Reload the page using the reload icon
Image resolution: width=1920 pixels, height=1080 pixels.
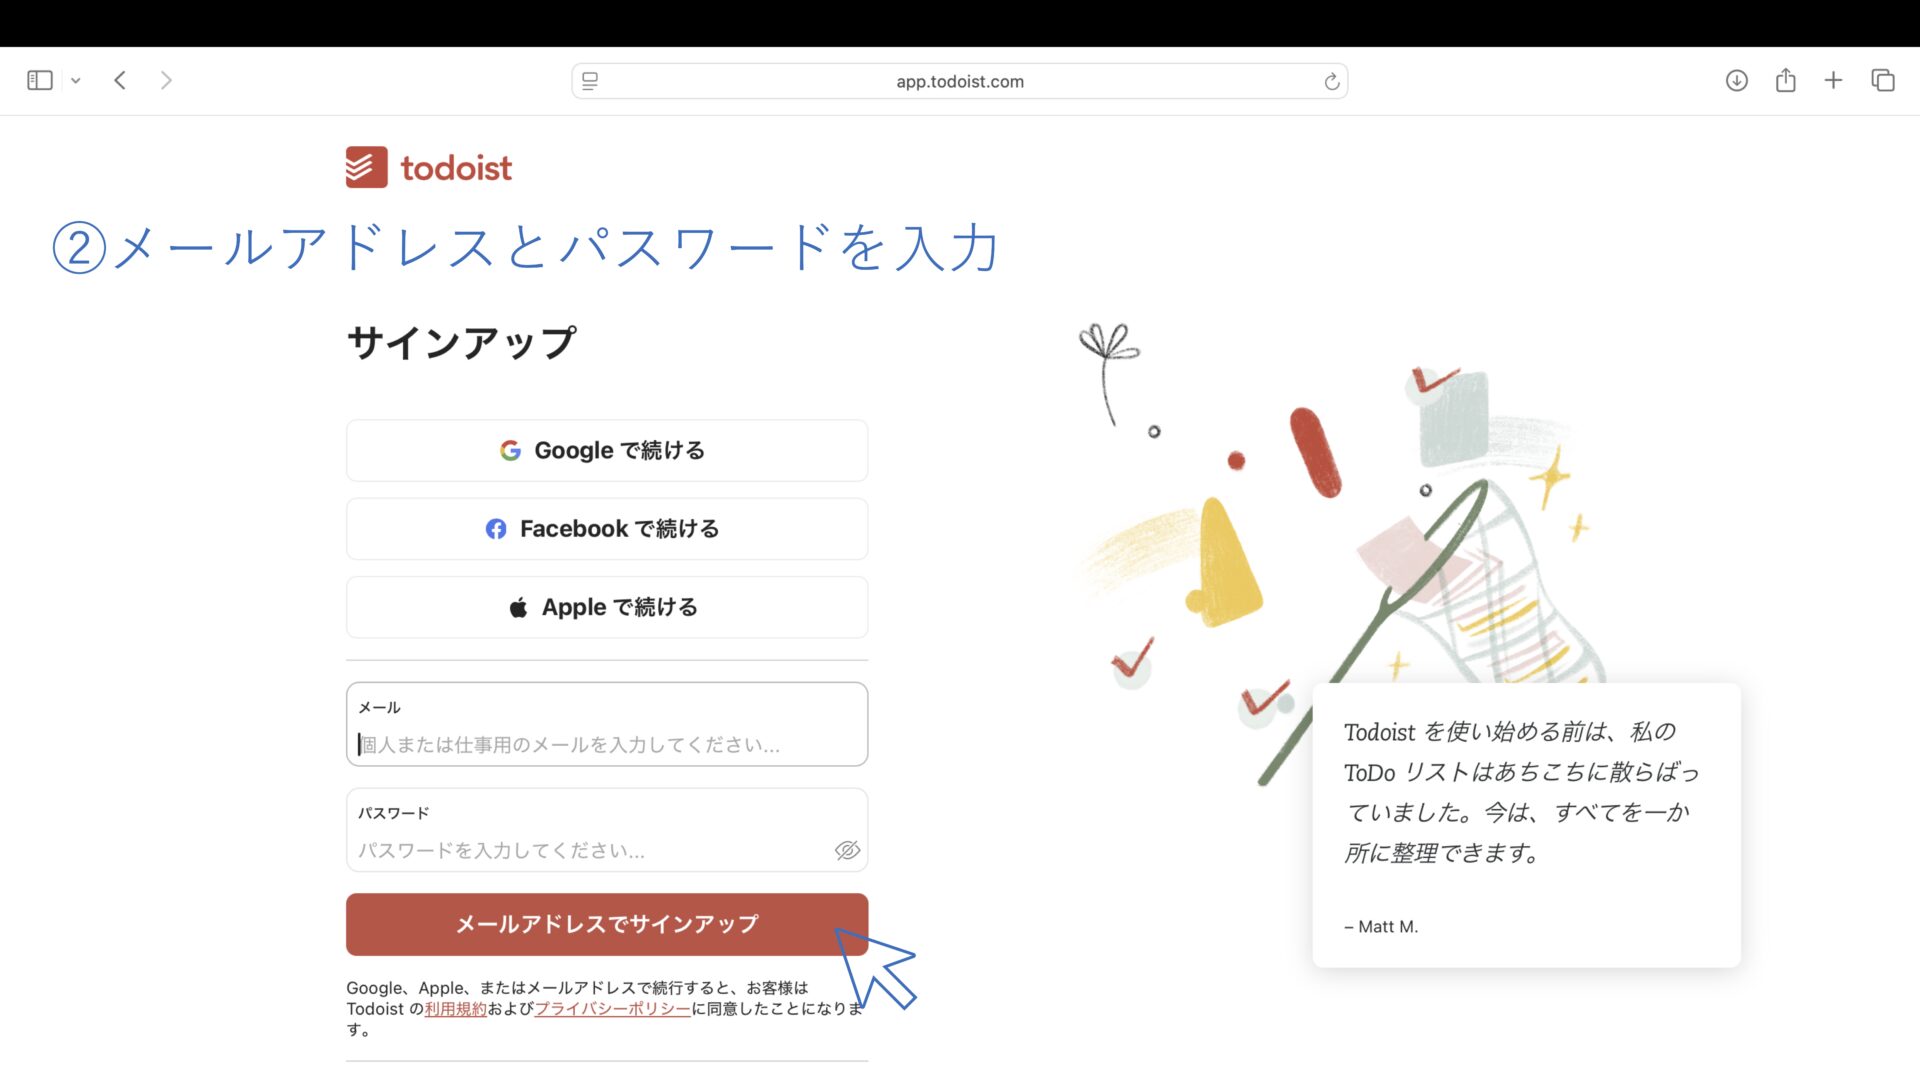pos(1332,81)
